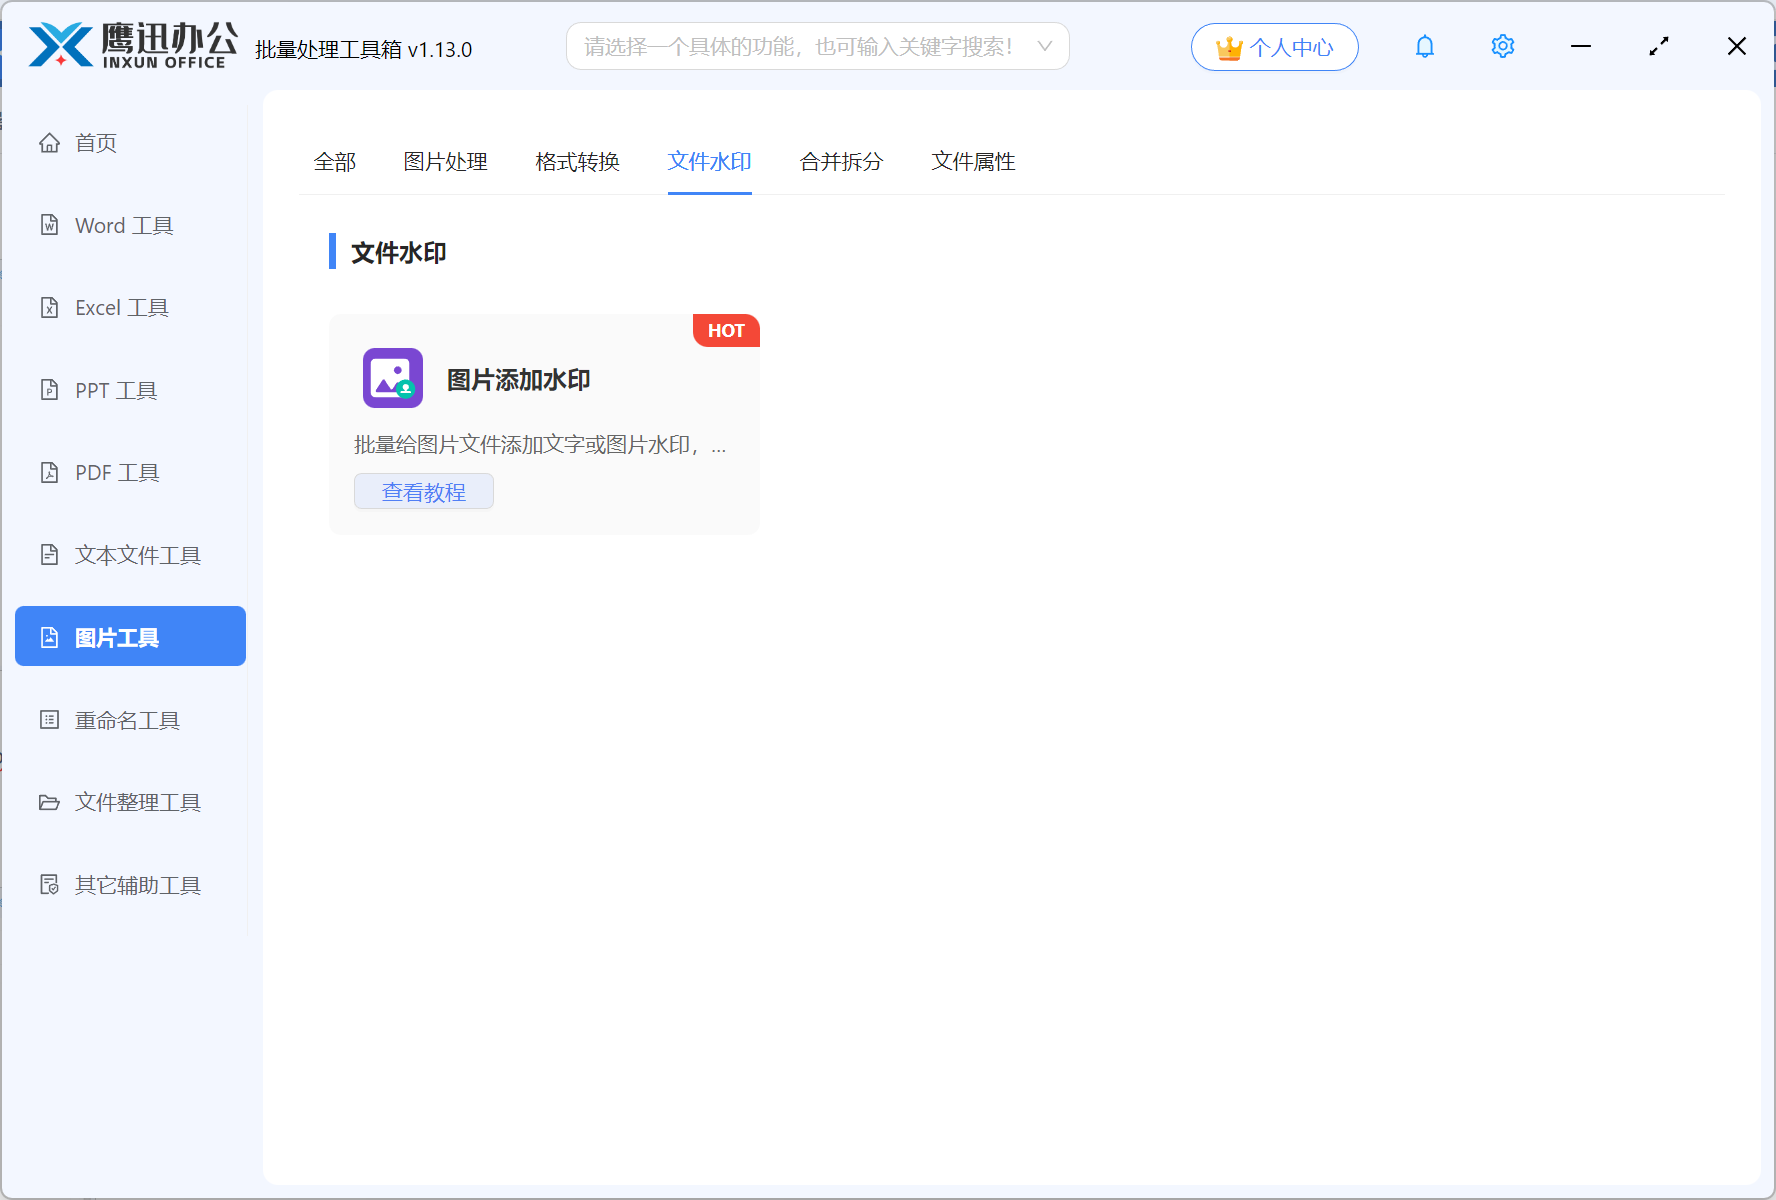
Task: Open the settings gear
Action: [1502, 46]
